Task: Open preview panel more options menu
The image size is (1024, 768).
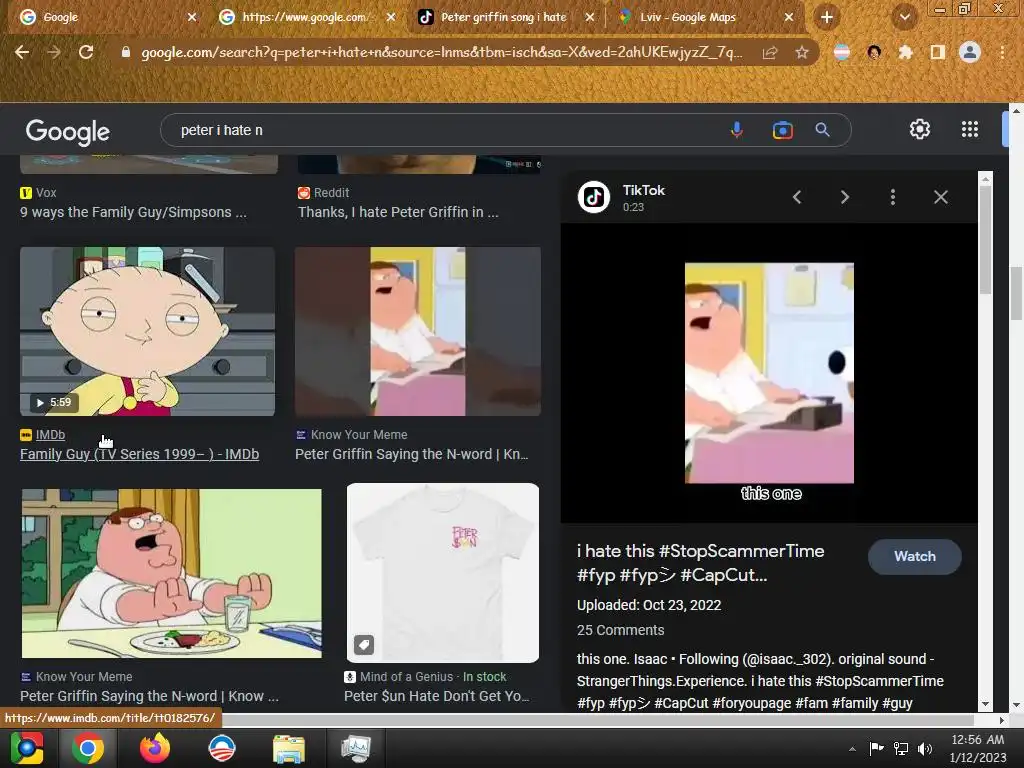Action: click(893, 197)
